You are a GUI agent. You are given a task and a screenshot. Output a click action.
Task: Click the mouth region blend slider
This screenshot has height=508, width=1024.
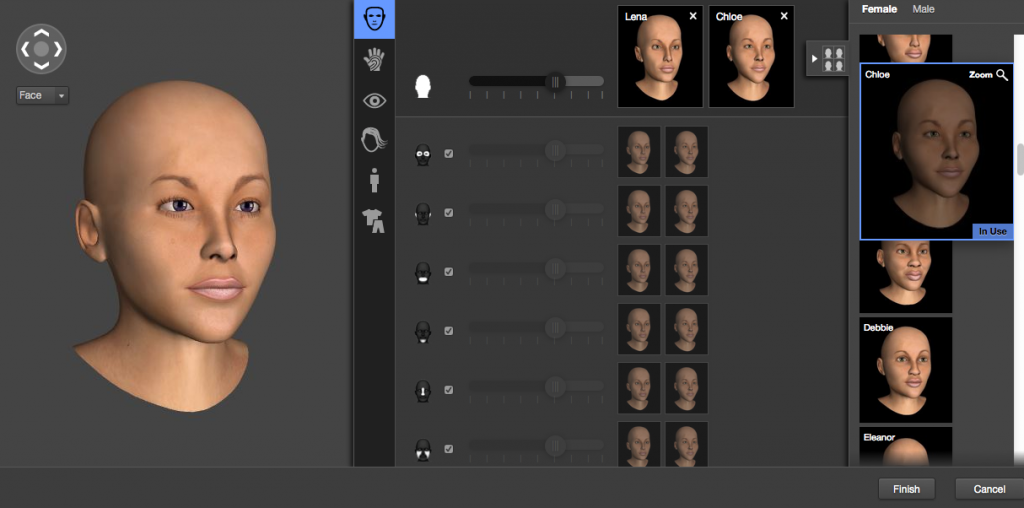click(536, 268)
